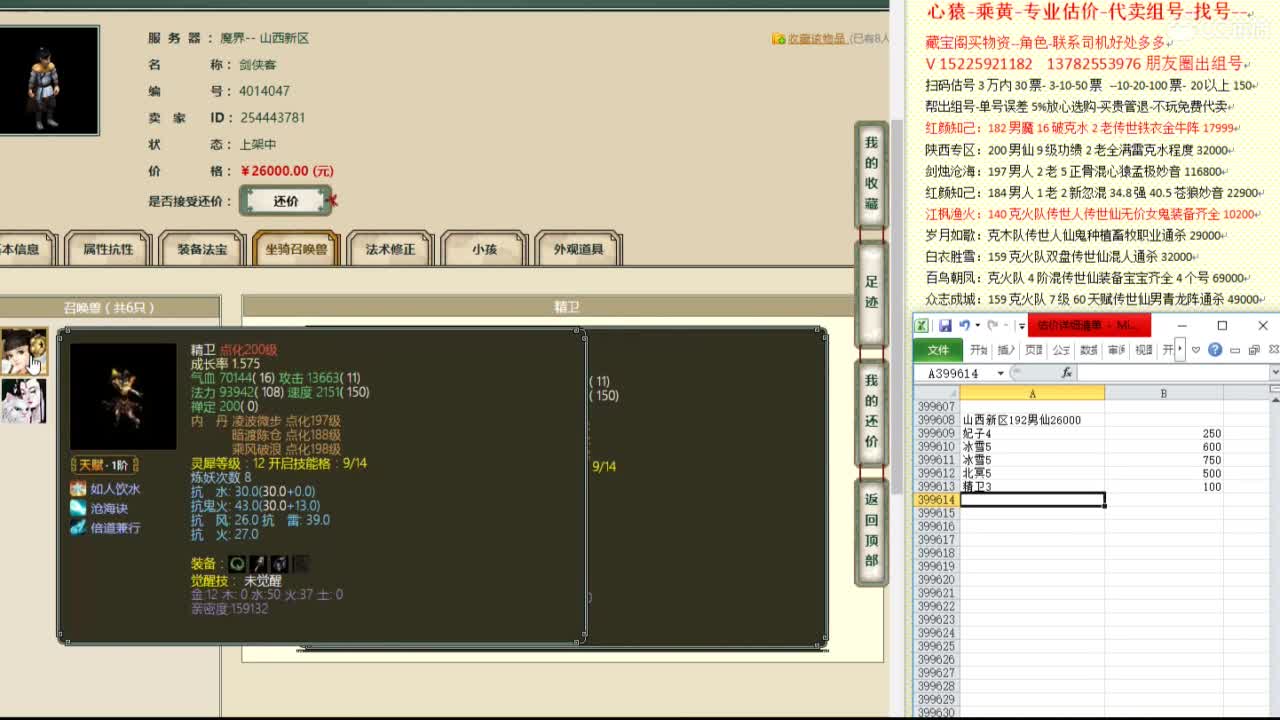
Task: Click the workbook minimize icon in ribbon
Action: (1236, 350)
